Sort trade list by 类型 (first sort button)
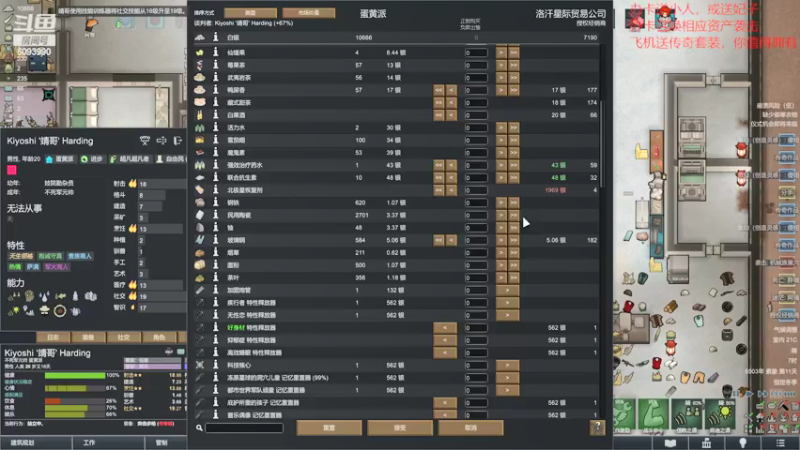 point(251,13)
